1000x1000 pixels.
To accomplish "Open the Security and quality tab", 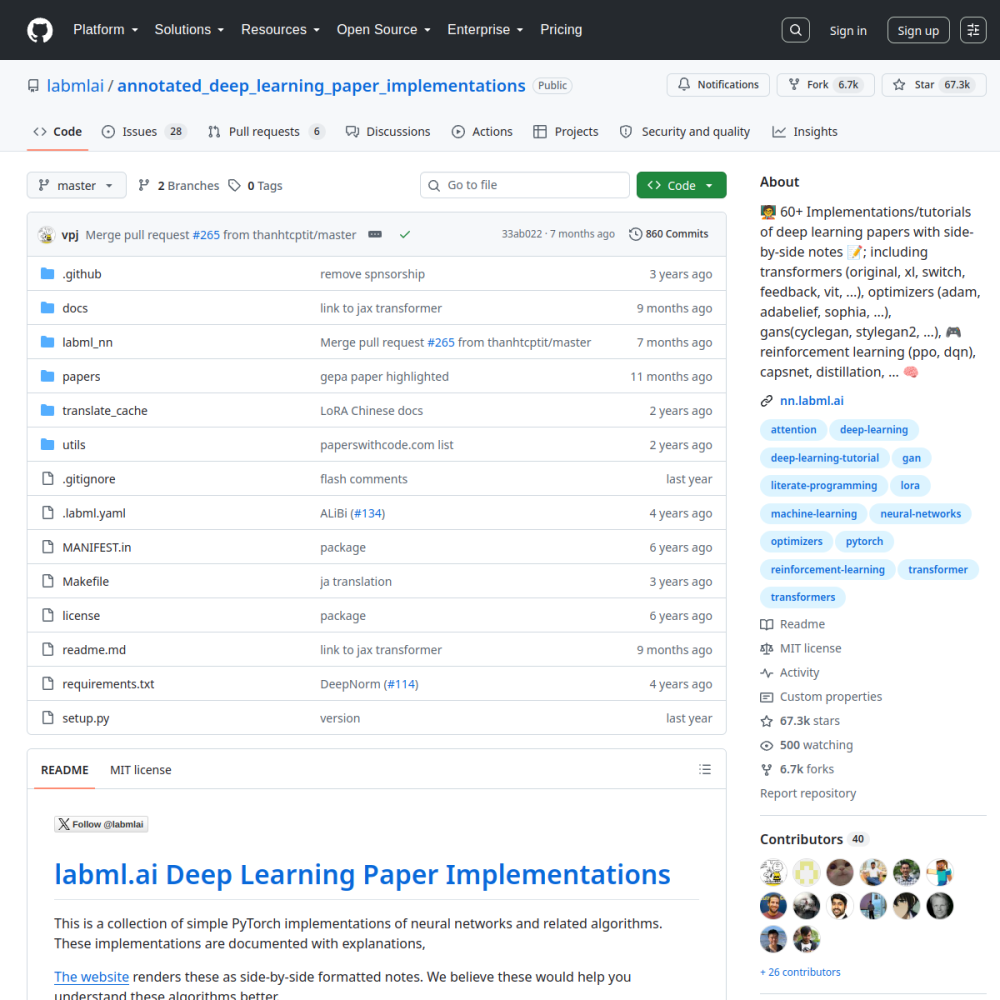I will point(685,131).
